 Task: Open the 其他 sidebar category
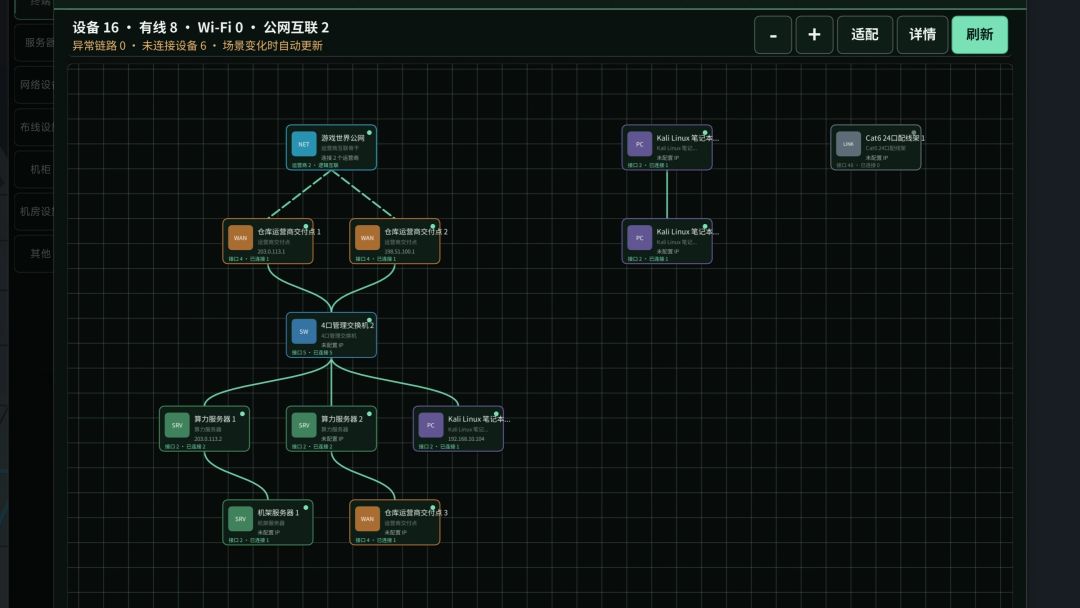click(34, 254)
